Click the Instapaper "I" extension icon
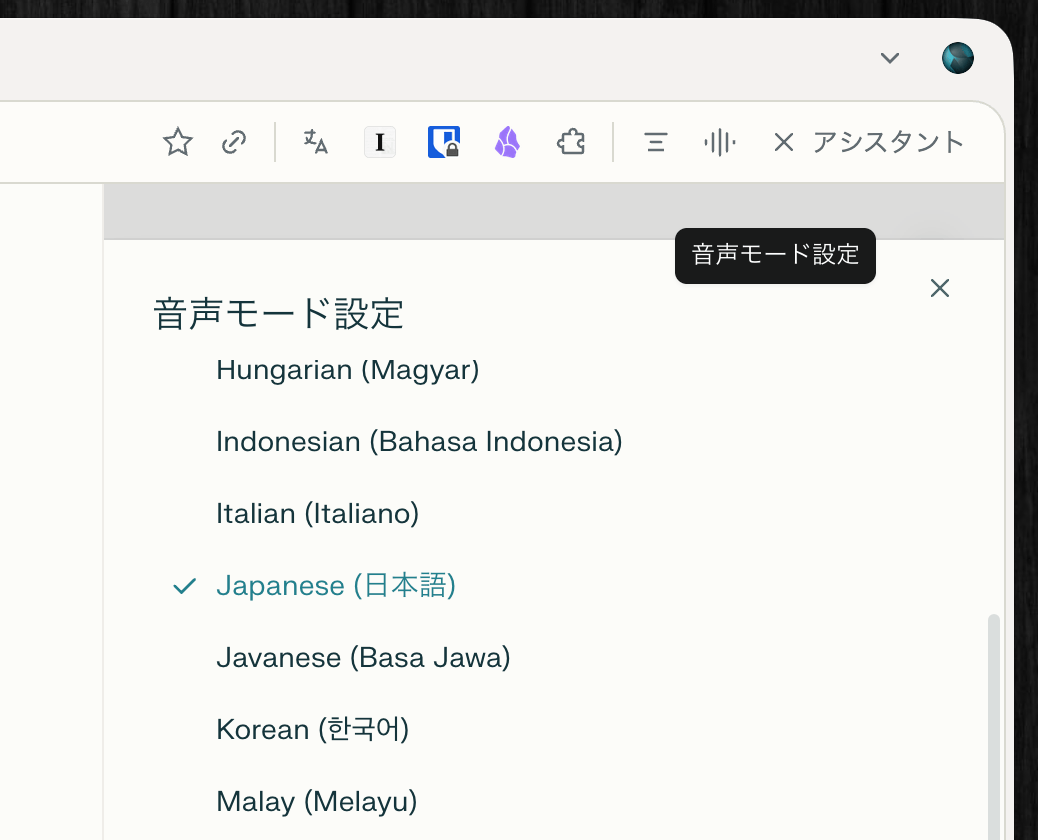 pos(380,143)
